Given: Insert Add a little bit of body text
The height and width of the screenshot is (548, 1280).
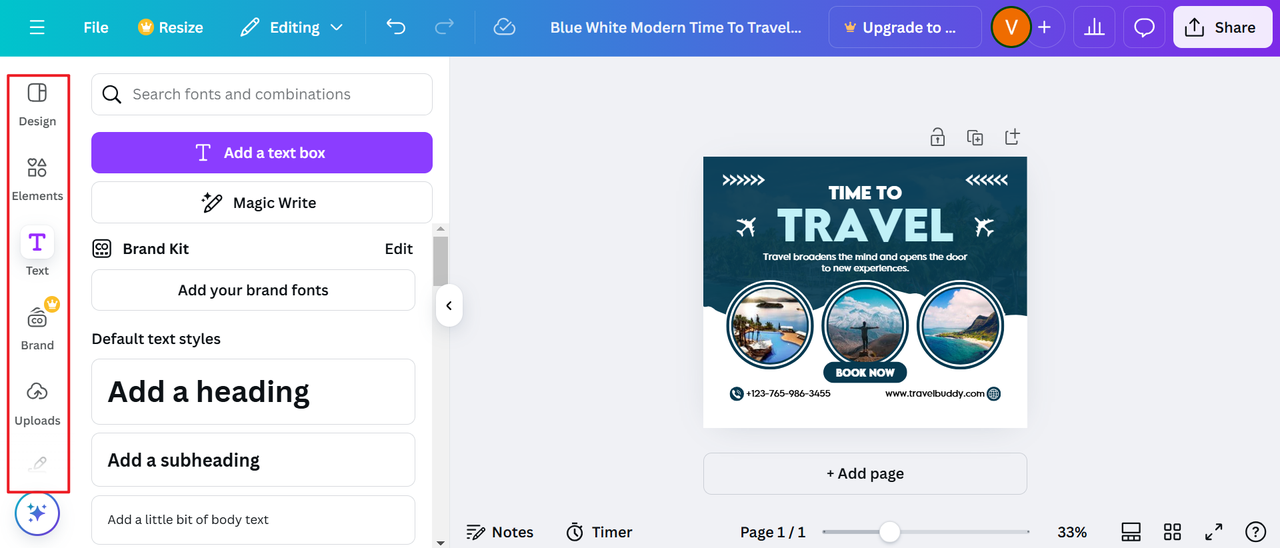Looking at the screenshot, I should tap(253, 520).
